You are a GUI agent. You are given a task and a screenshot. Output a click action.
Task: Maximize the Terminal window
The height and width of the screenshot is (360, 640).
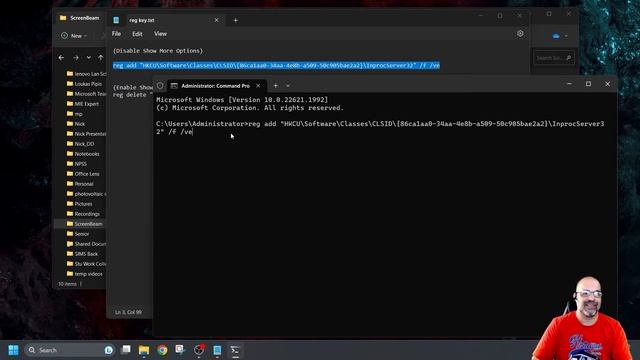point(588,84)
